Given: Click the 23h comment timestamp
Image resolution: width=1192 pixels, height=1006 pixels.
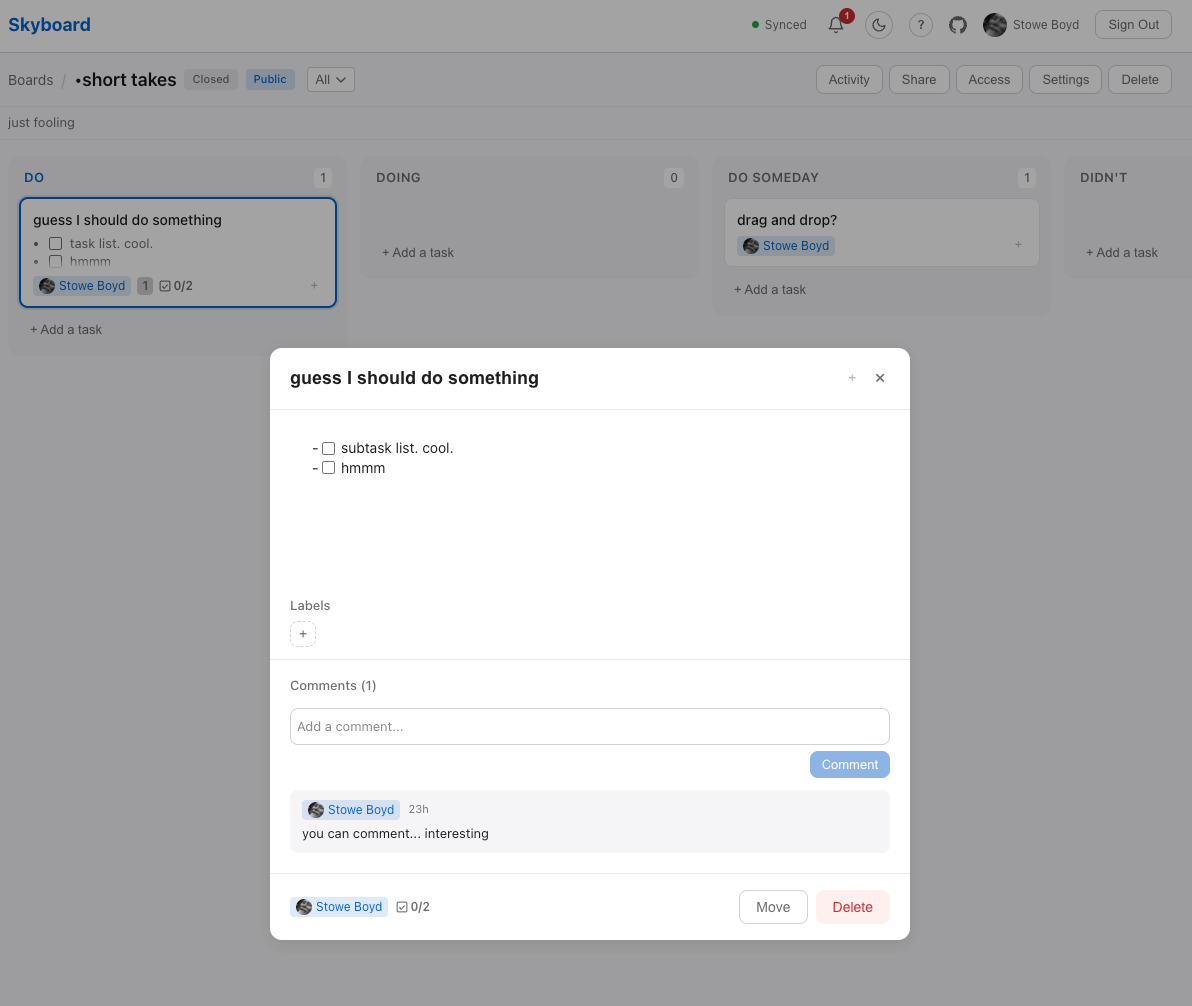Looking at the screenshot, I should (419, 810).
